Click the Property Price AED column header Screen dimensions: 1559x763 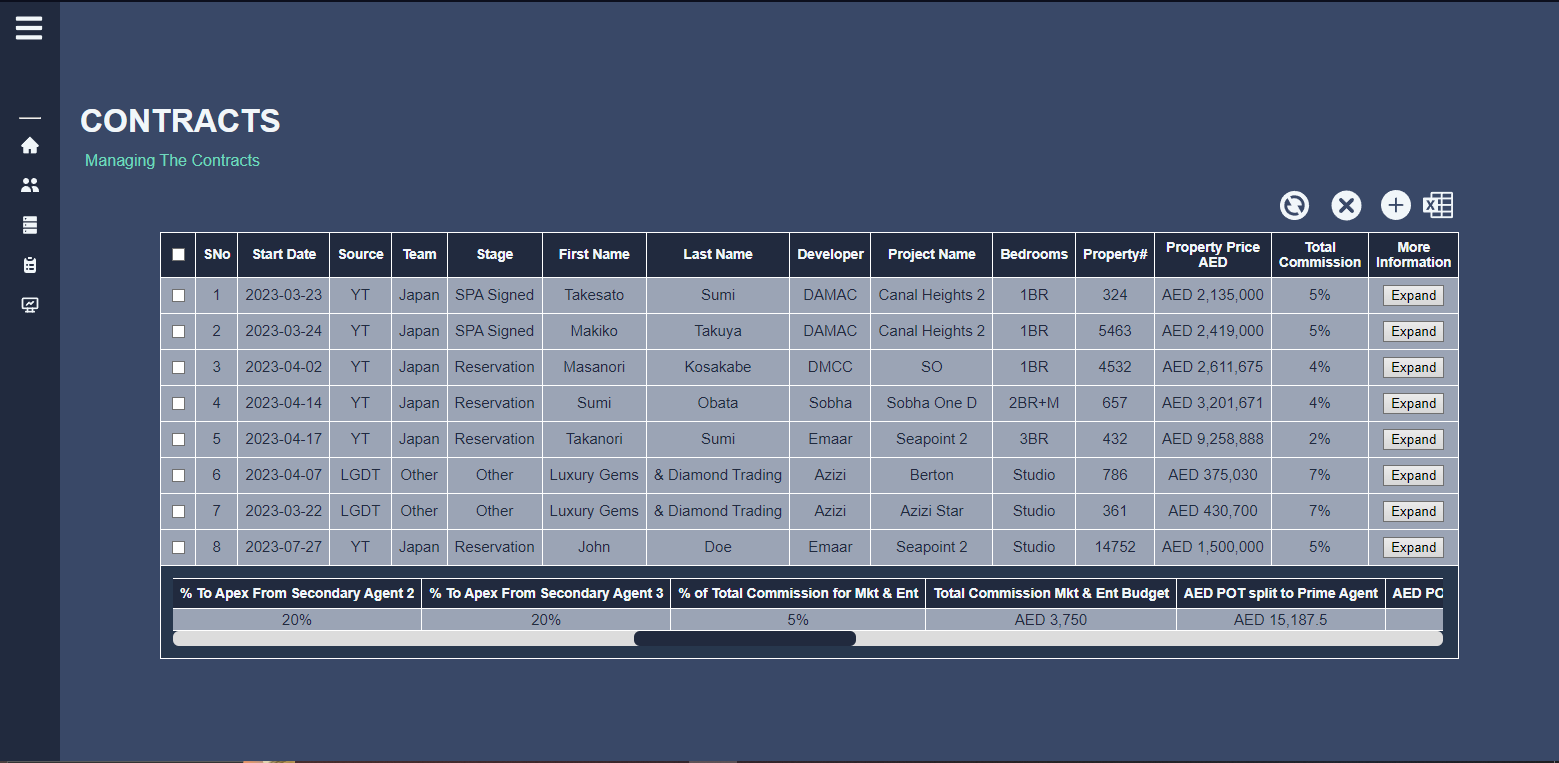pyautogui.click(x=1212, y=255)
